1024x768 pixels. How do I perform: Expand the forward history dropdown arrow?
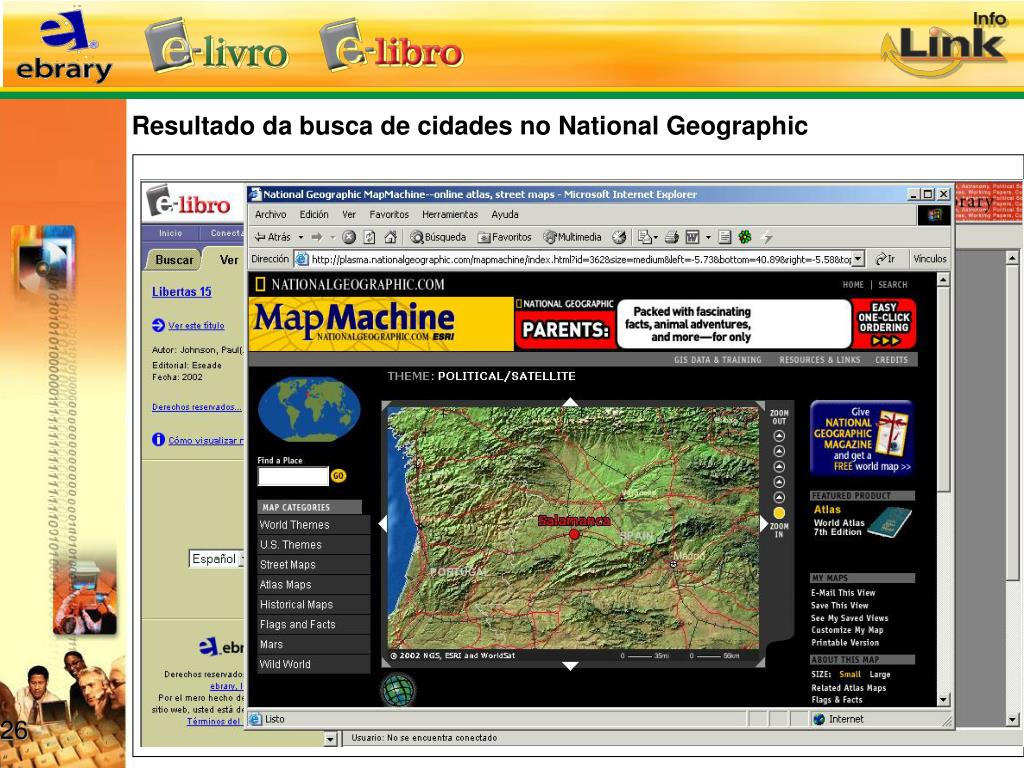tap(332, 238)
